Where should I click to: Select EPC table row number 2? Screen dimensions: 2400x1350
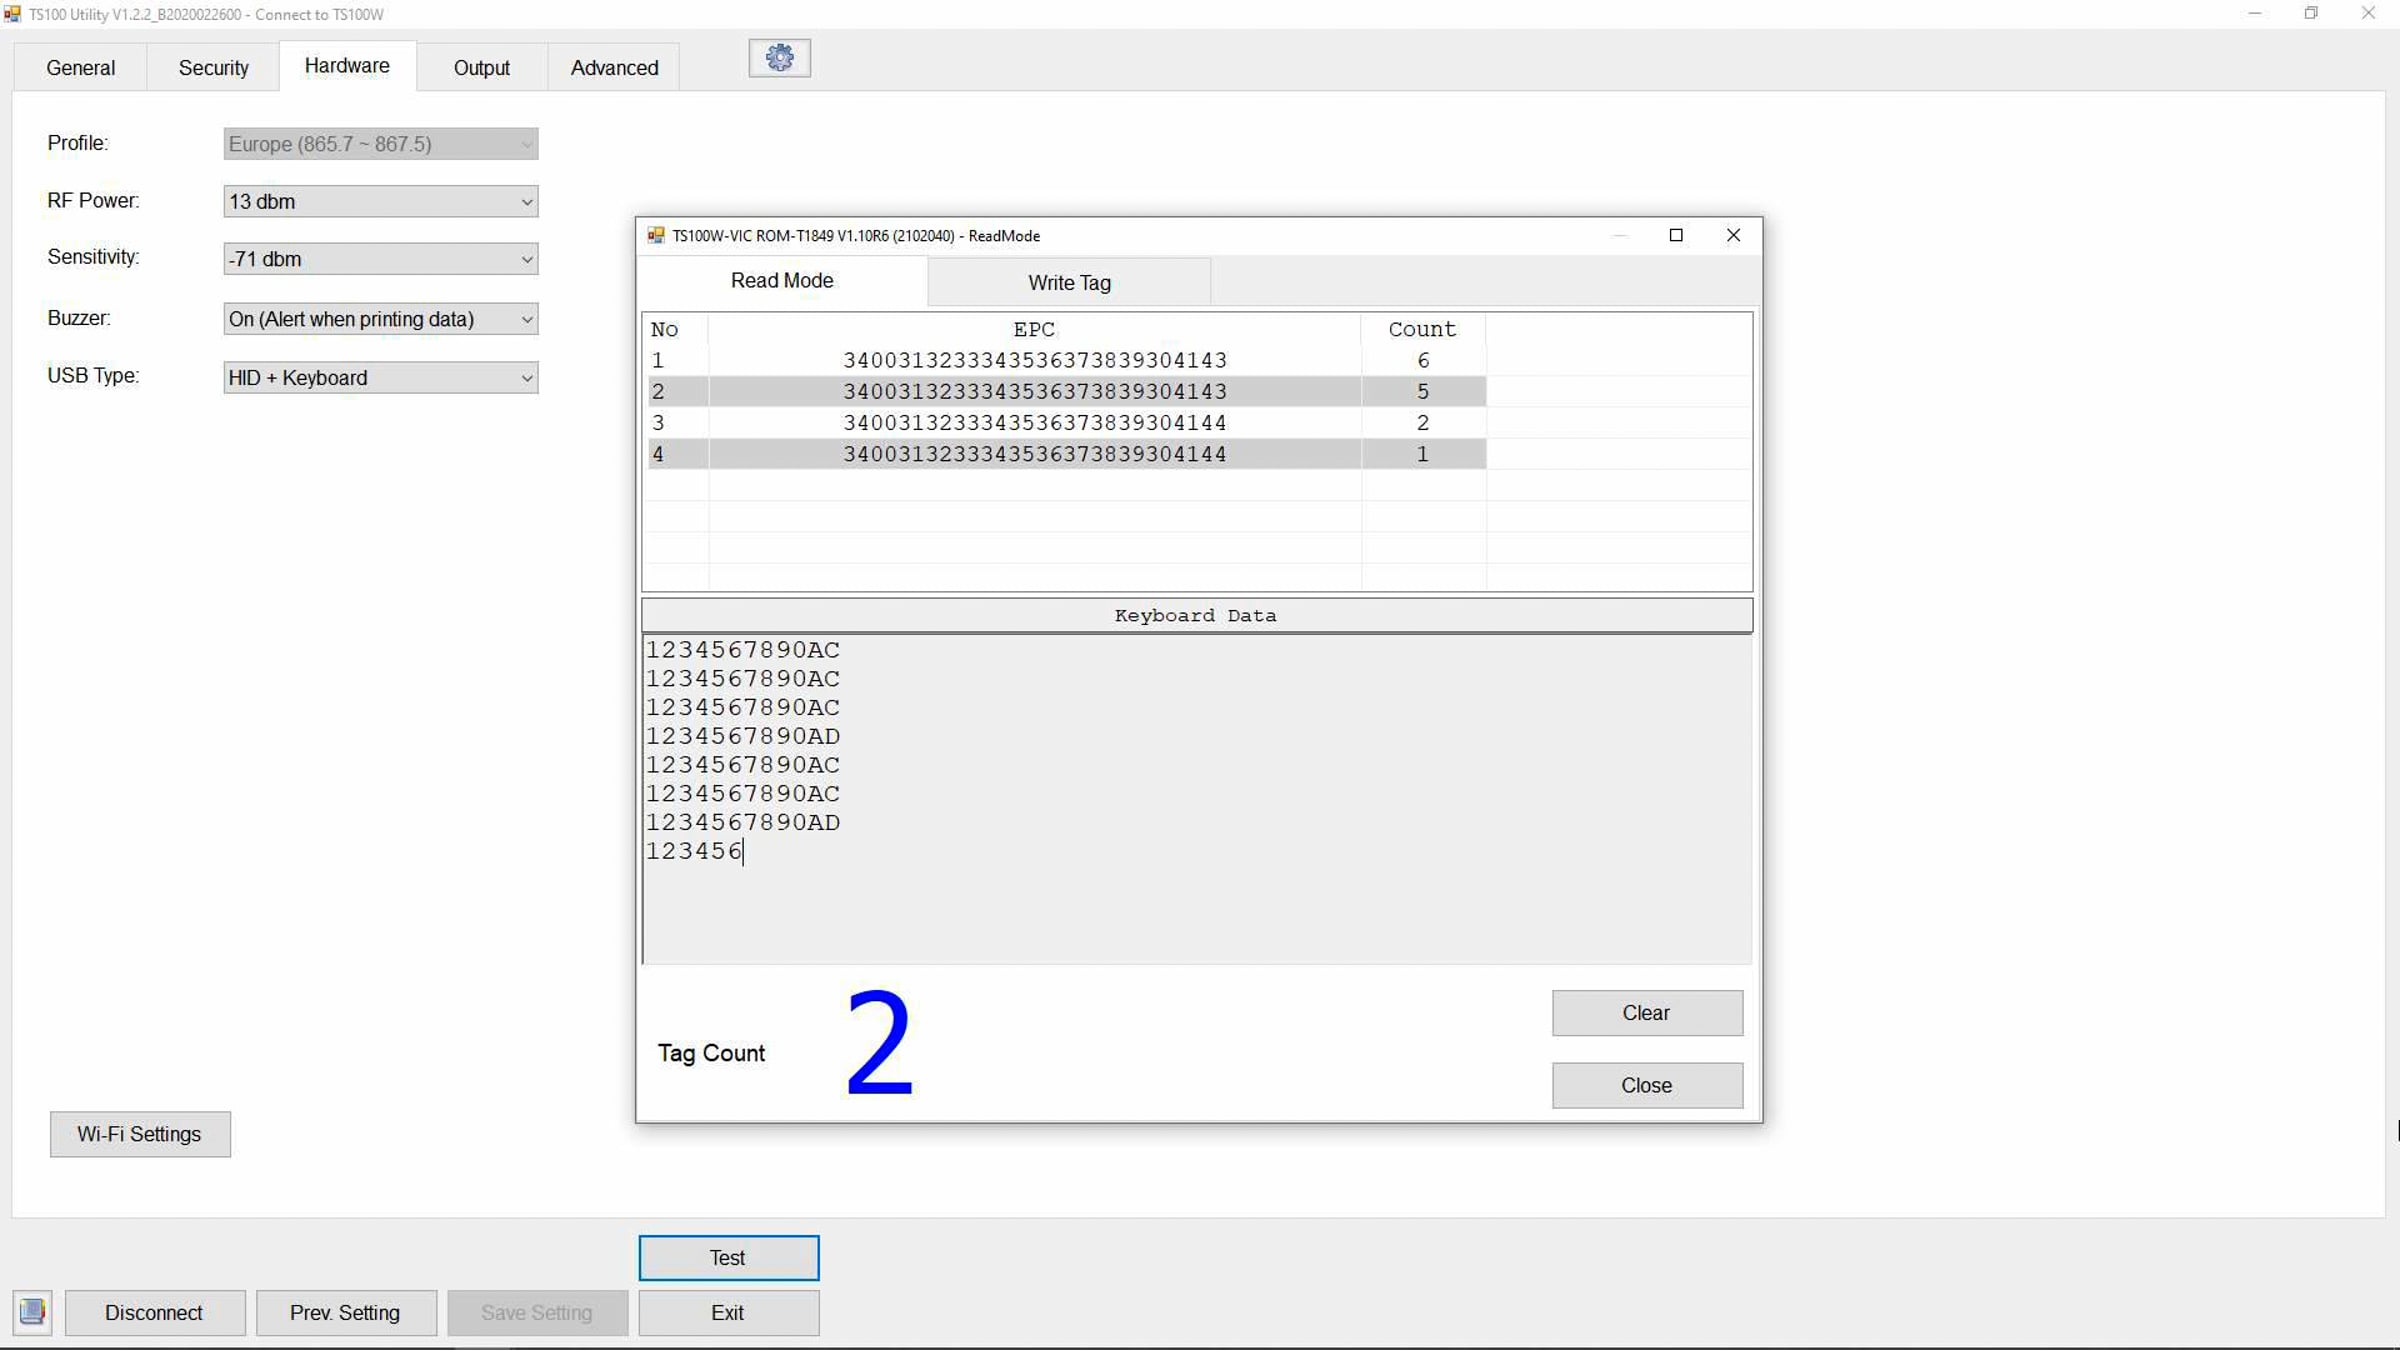pyautogui.click(x=1065, y=391)
